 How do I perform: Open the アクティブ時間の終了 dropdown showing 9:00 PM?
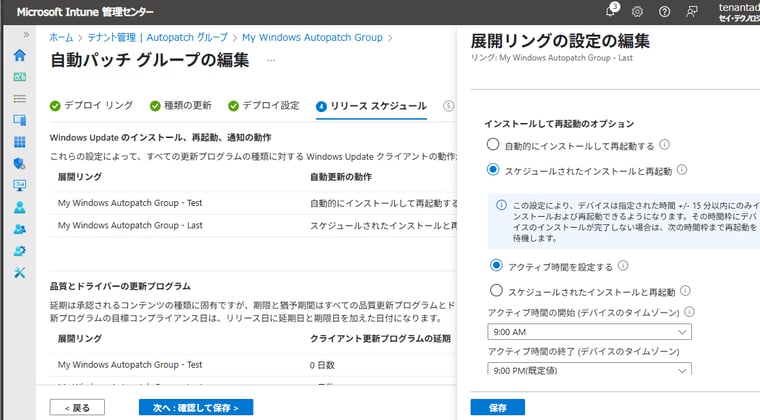pos(589,369)
